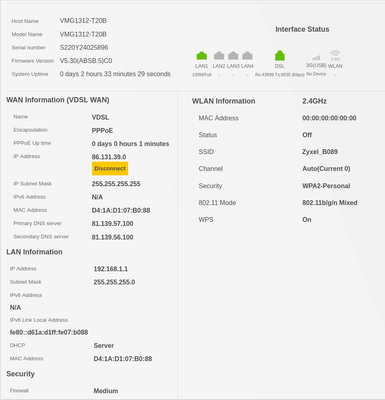Click the Firewall Medium value
The width and height of the screenshot is (385, 400).
tap(106, 391)
